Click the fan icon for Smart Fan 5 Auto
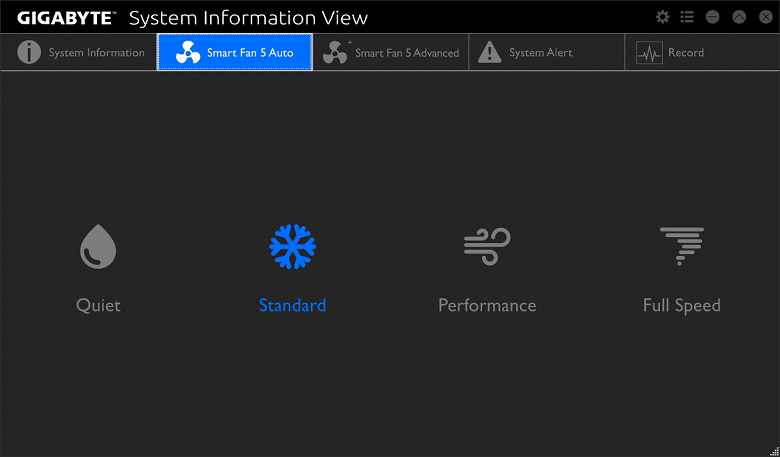Image resolution: width=780 pixels, height=457 pixels. (188, 53)
